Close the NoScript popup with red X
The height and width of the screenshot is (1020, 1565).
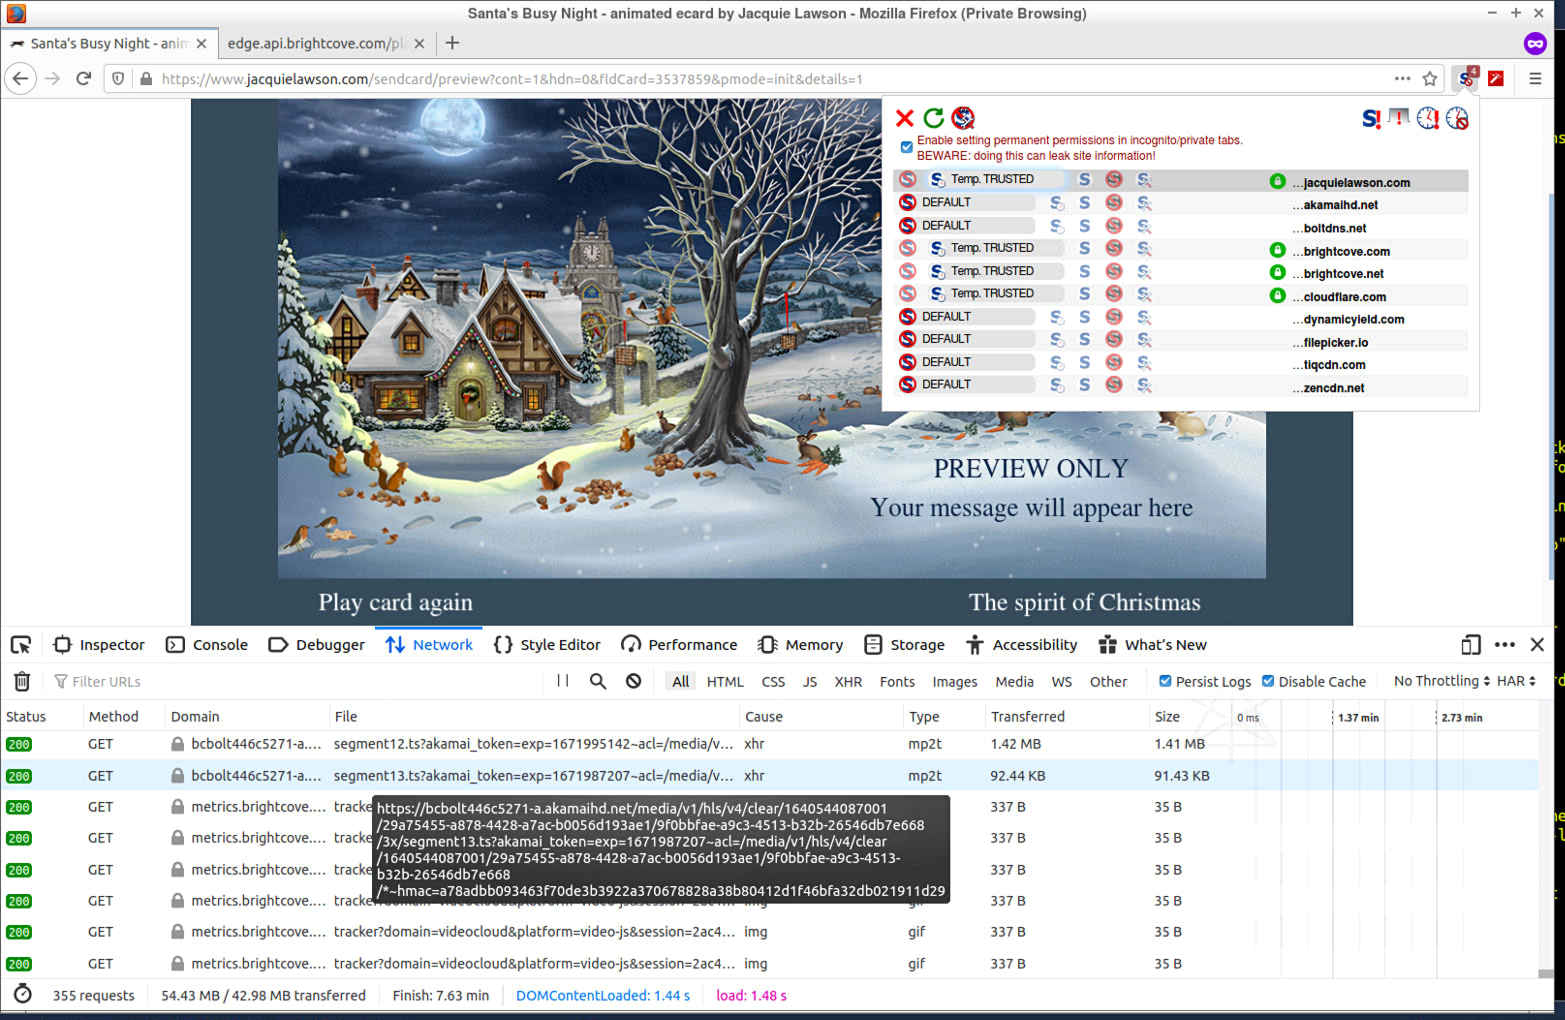904,118
